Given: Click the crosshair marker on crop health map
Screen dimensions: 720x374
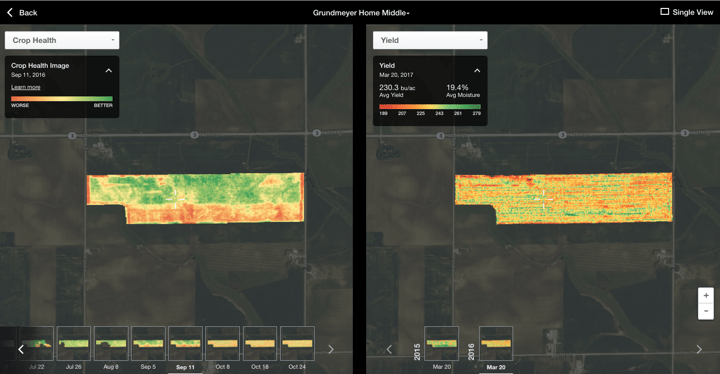Looking at the screenshot, I should click(x=175, y=199).
